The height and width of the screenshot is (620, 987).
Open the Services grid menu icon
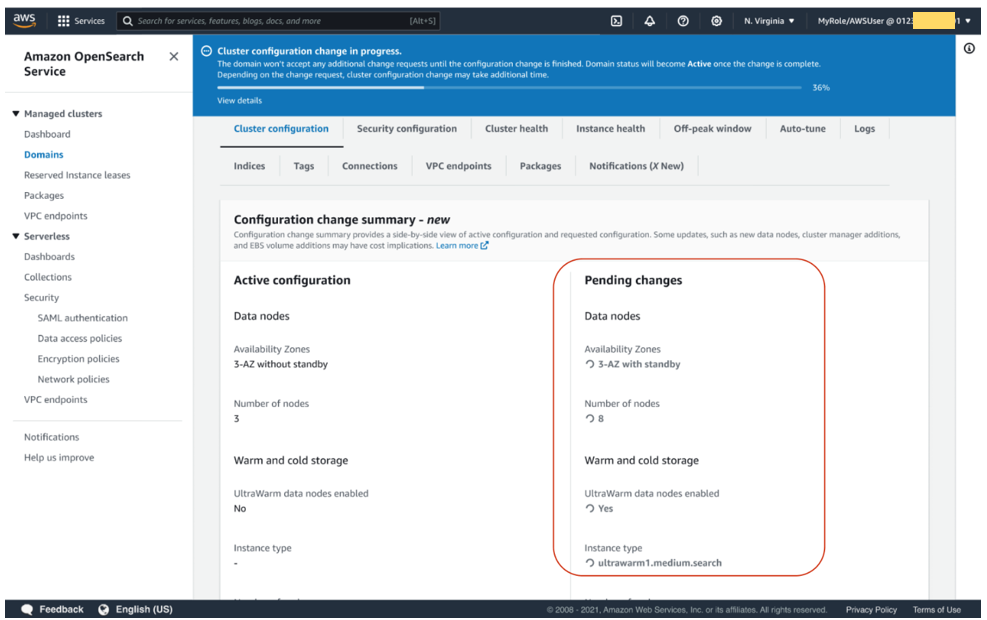coord(64,21)
